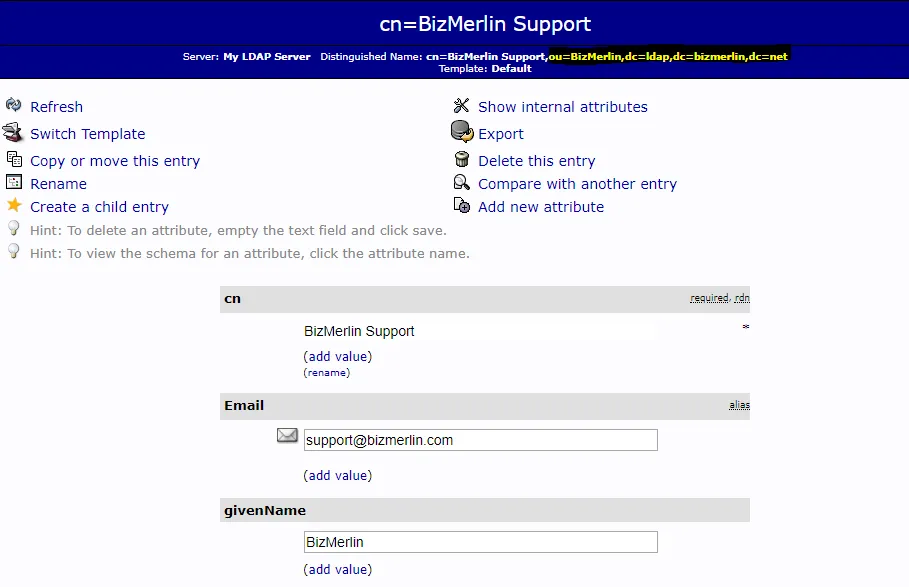The height and width of the screenshot is (587, 909).
Task: Select Add new attribute link
Action: click(540, 207)
